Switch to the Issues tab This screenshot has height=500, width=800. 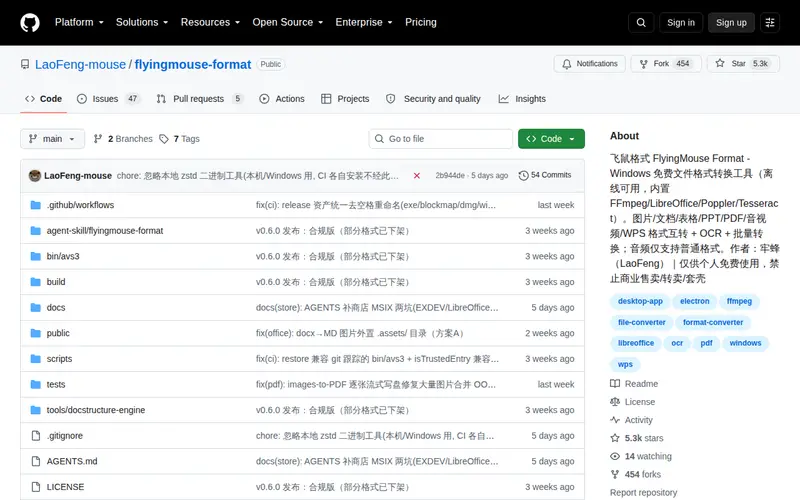[108, 99]
